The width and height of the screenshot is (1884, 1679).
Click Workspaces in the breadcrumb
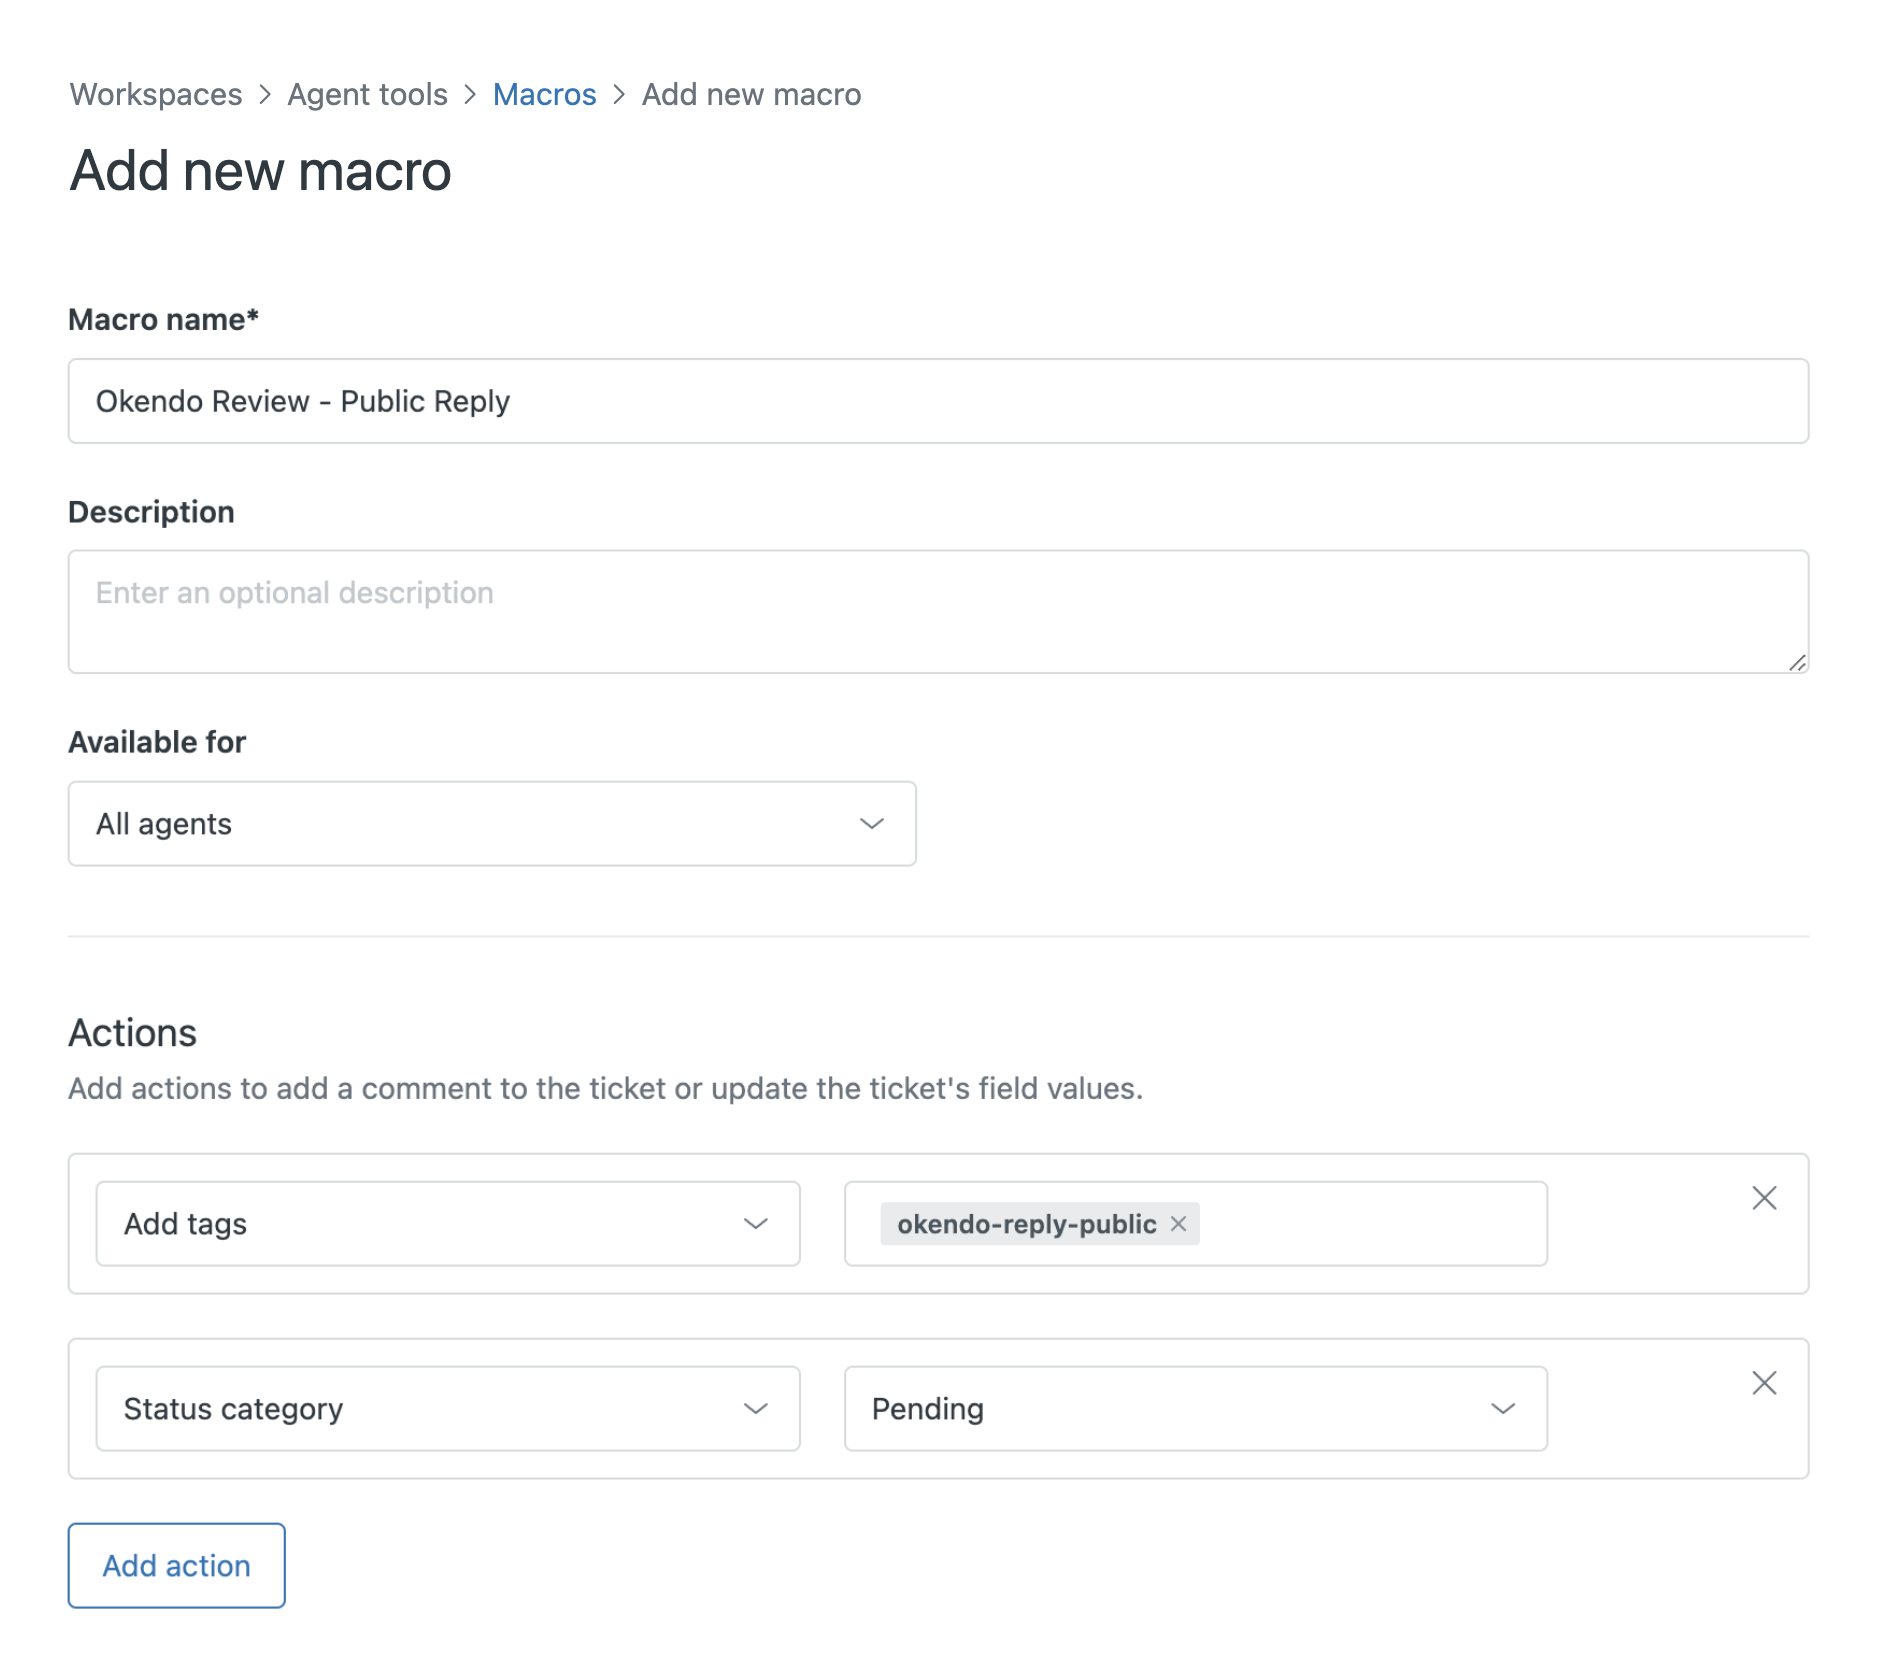pyautogui.click(x=156, y=94)
